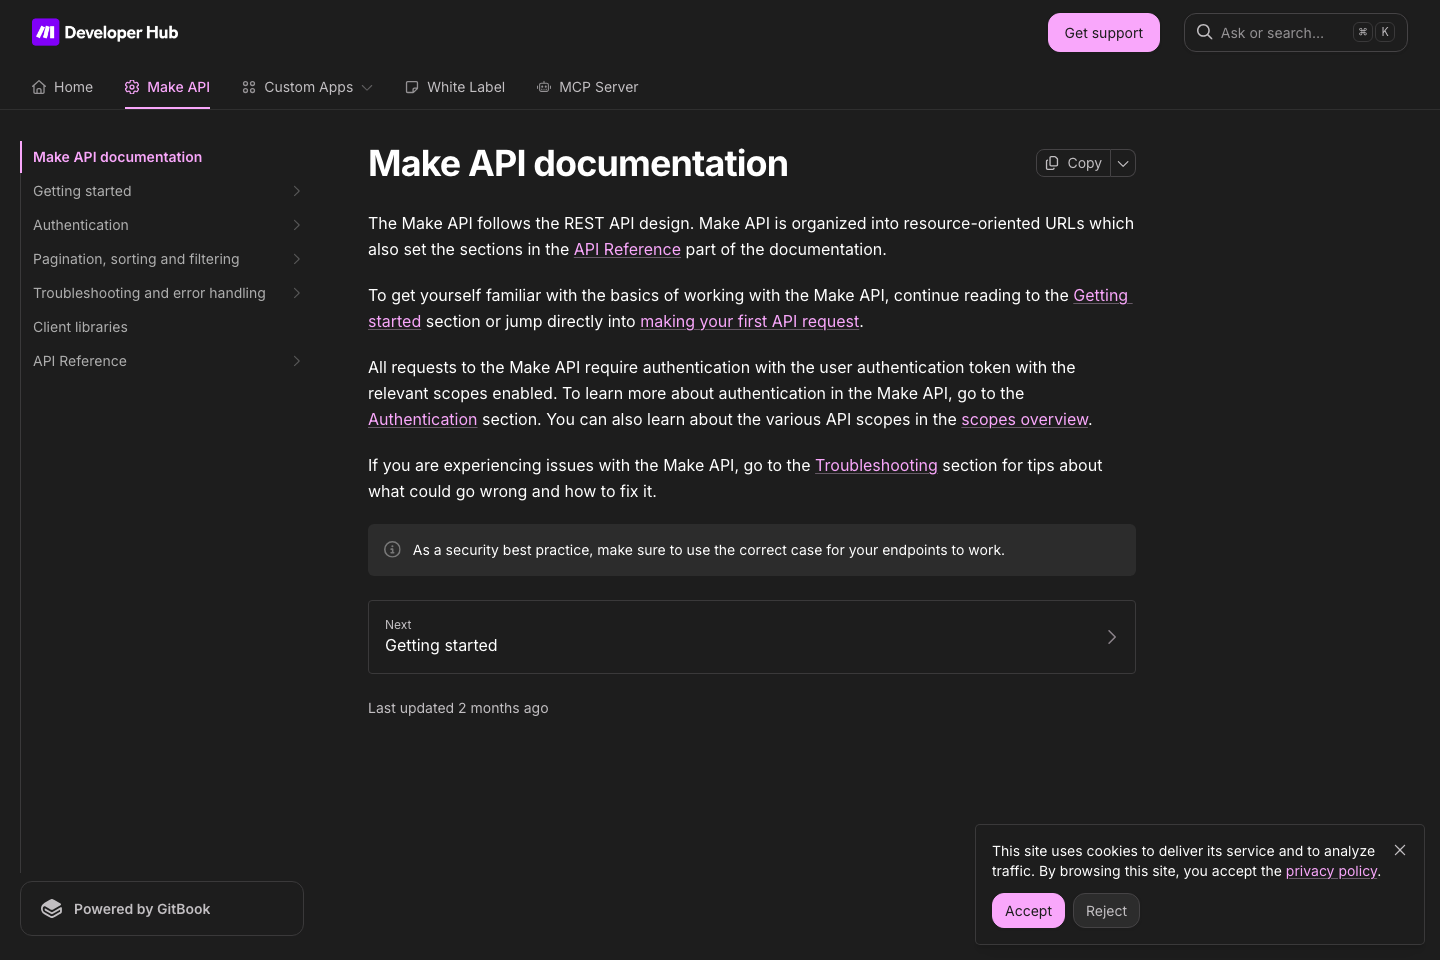Click the copy icon on the Copy button
The width and height of the screenshot is (1440, 960).
(1052, 162)
